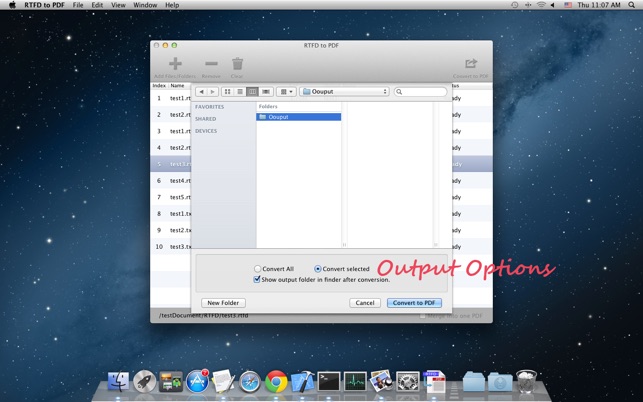Expand the FAVORITES sidebar section
The width and height of the screenshot is (643, 402).
pyautogui.click(x=210, y=107)
